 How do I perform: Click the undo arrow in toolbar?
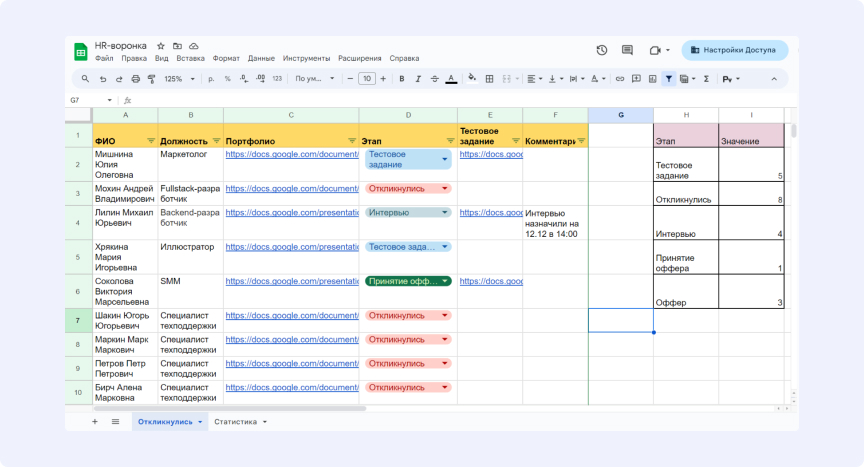coord(104,78)
